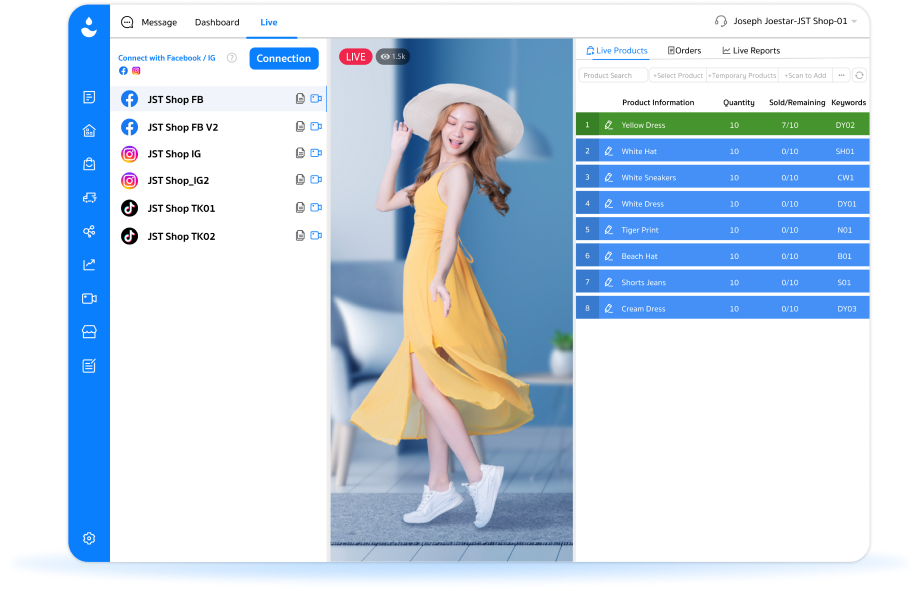919x591 pixels.
Task: Click the +Select Product button
Action: point(678,75)
